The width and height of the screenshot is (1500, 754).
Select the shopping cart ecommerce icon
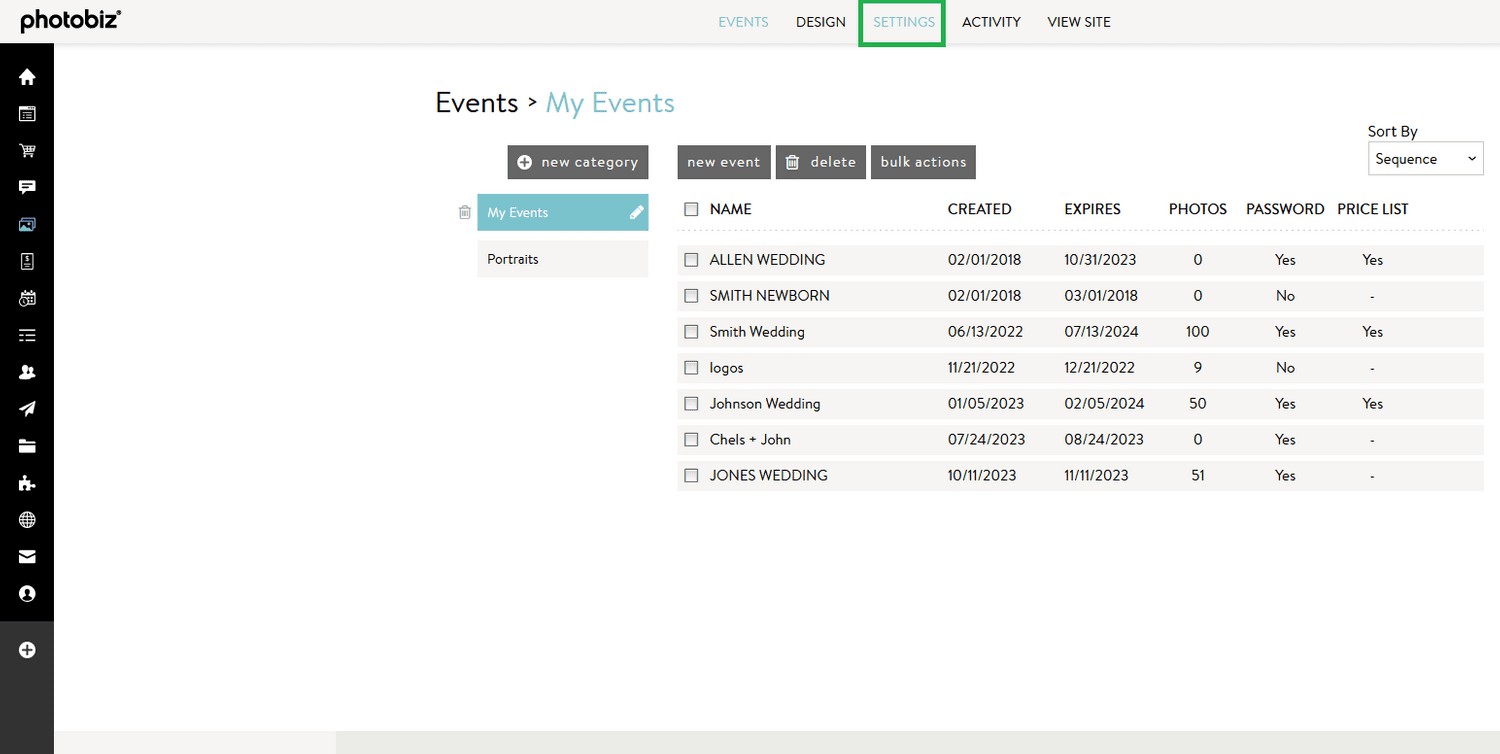(27, 150)
